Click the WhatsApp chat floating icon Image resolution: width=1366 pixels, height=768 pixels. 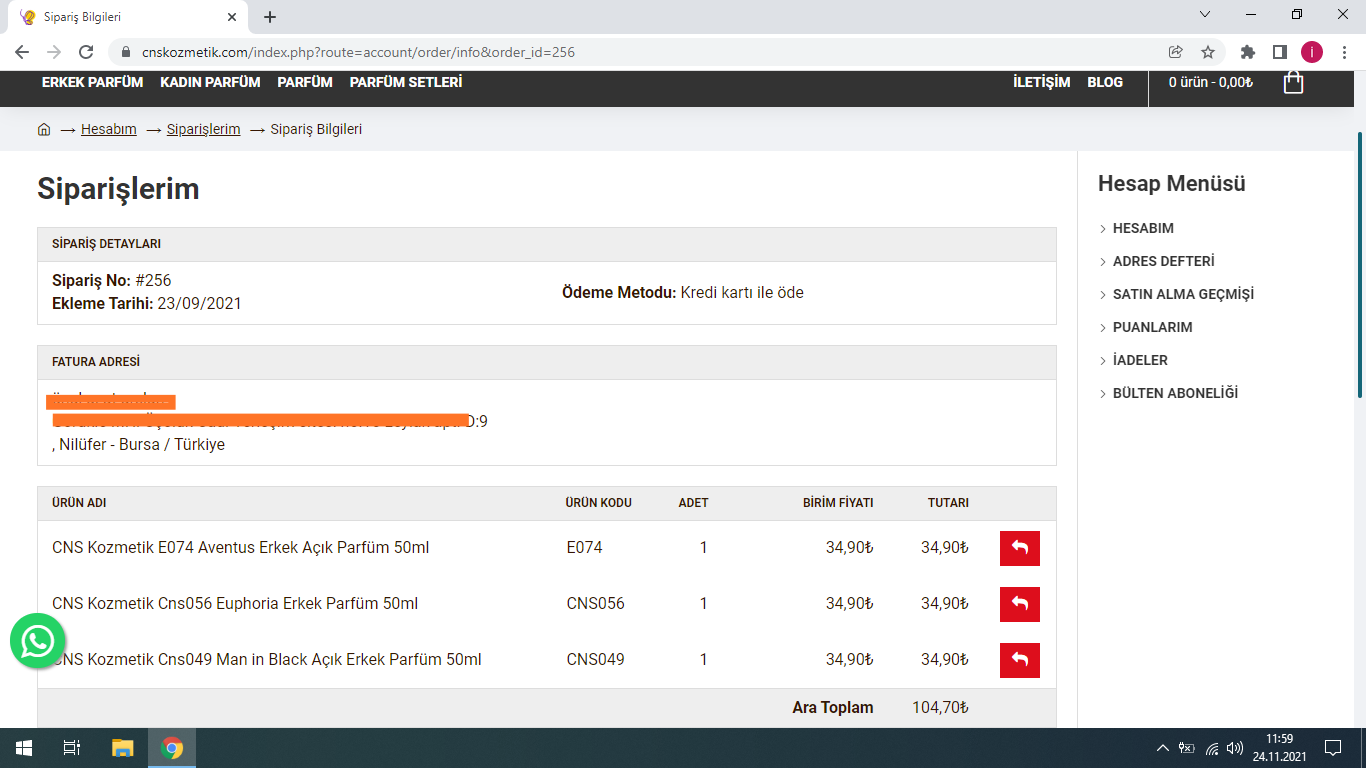pyautogui.click(x=38, y=641)
